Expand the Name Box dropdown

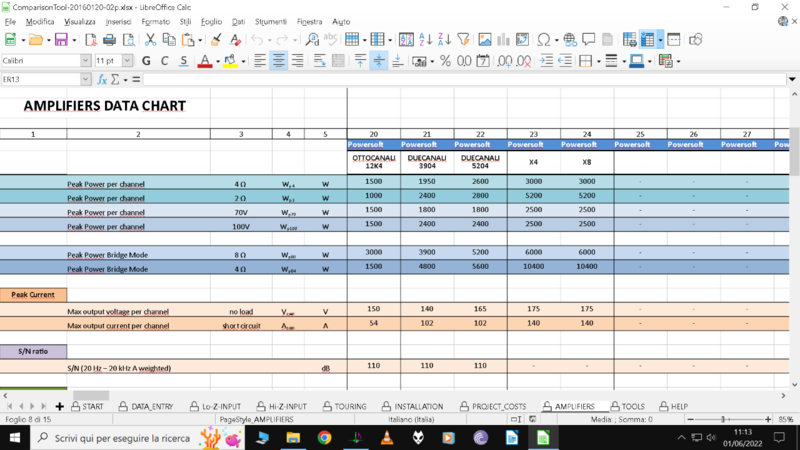click(85, 80)
